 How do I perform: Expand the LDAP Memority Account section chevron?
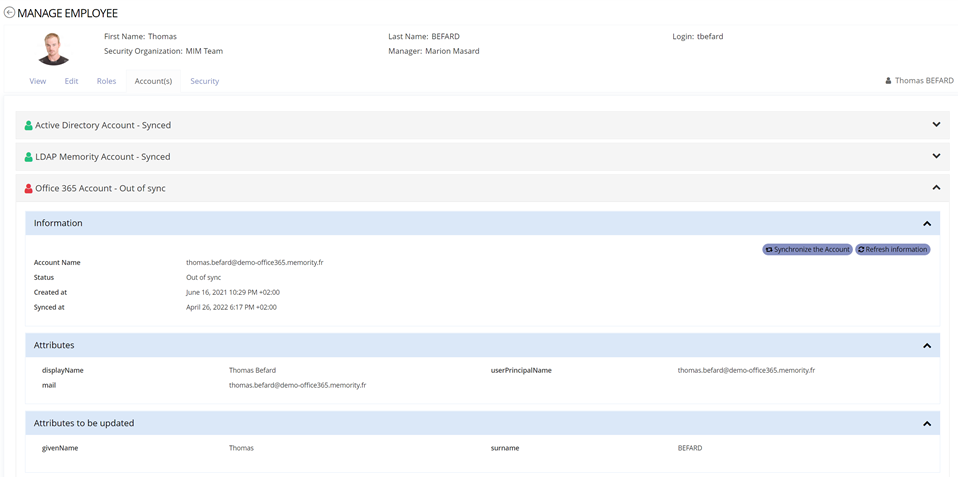coord(936,156)
